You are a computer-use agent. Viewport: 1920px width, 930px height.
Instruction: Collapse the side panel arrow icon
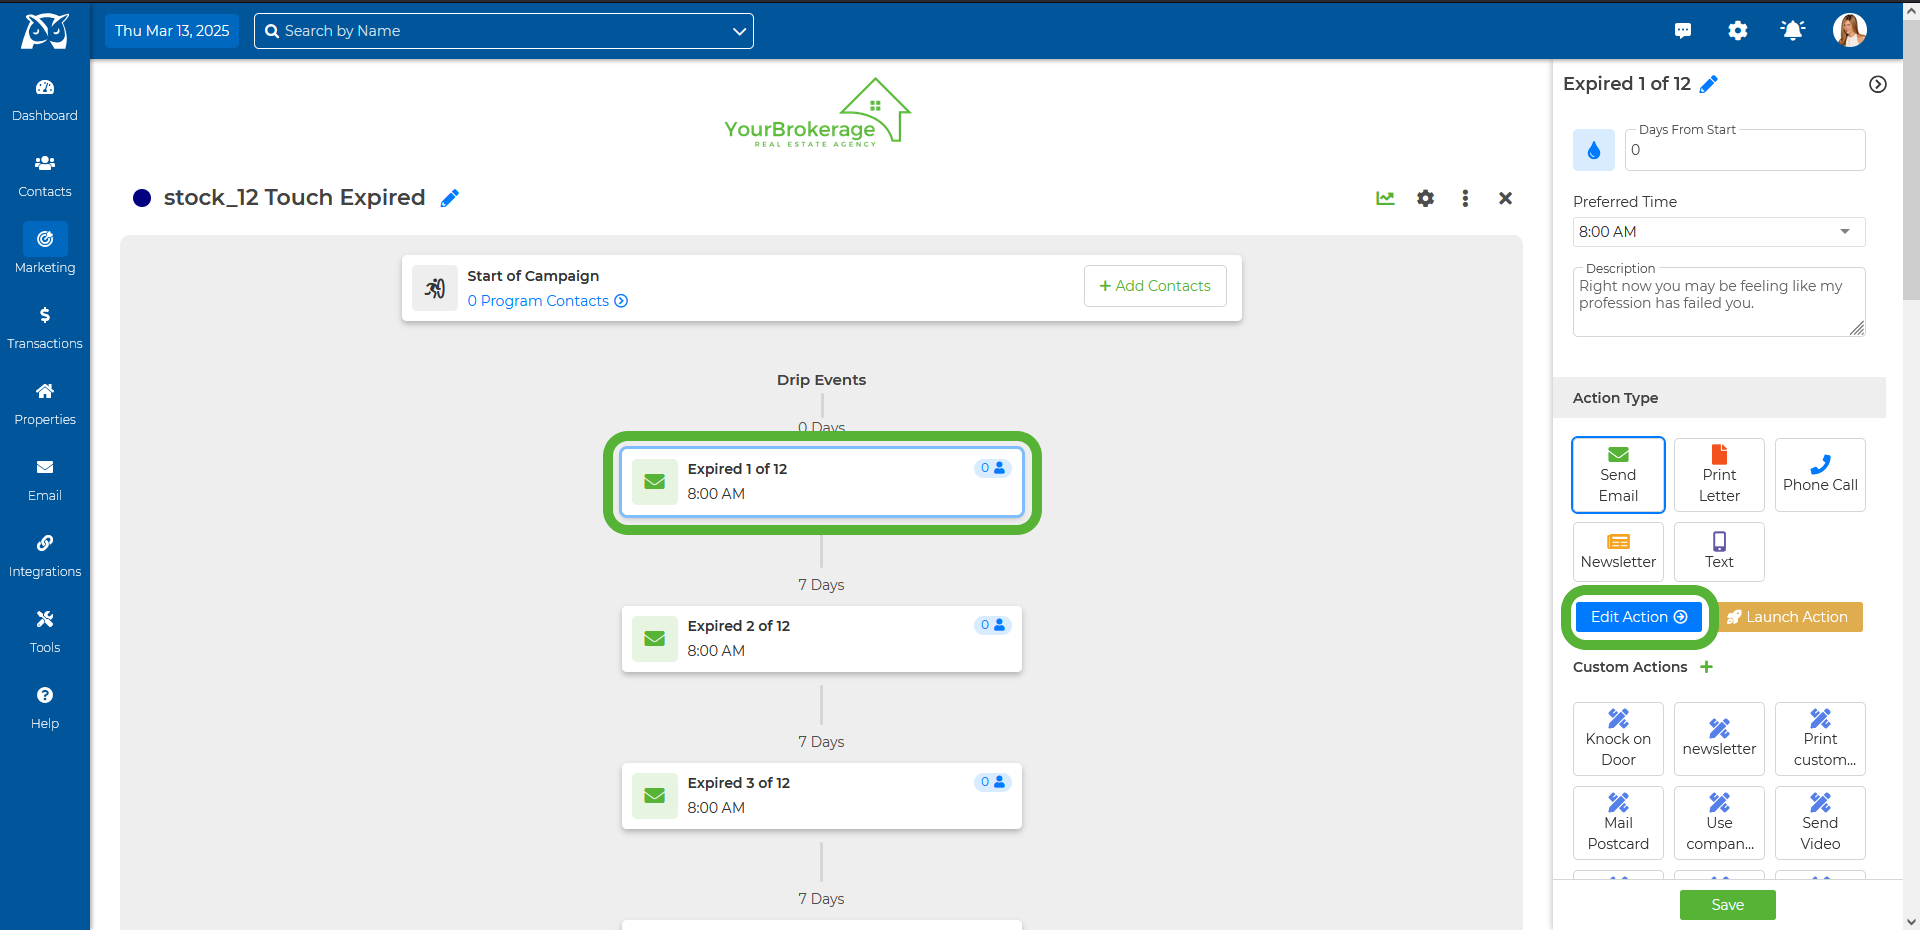pos(1878,84)
